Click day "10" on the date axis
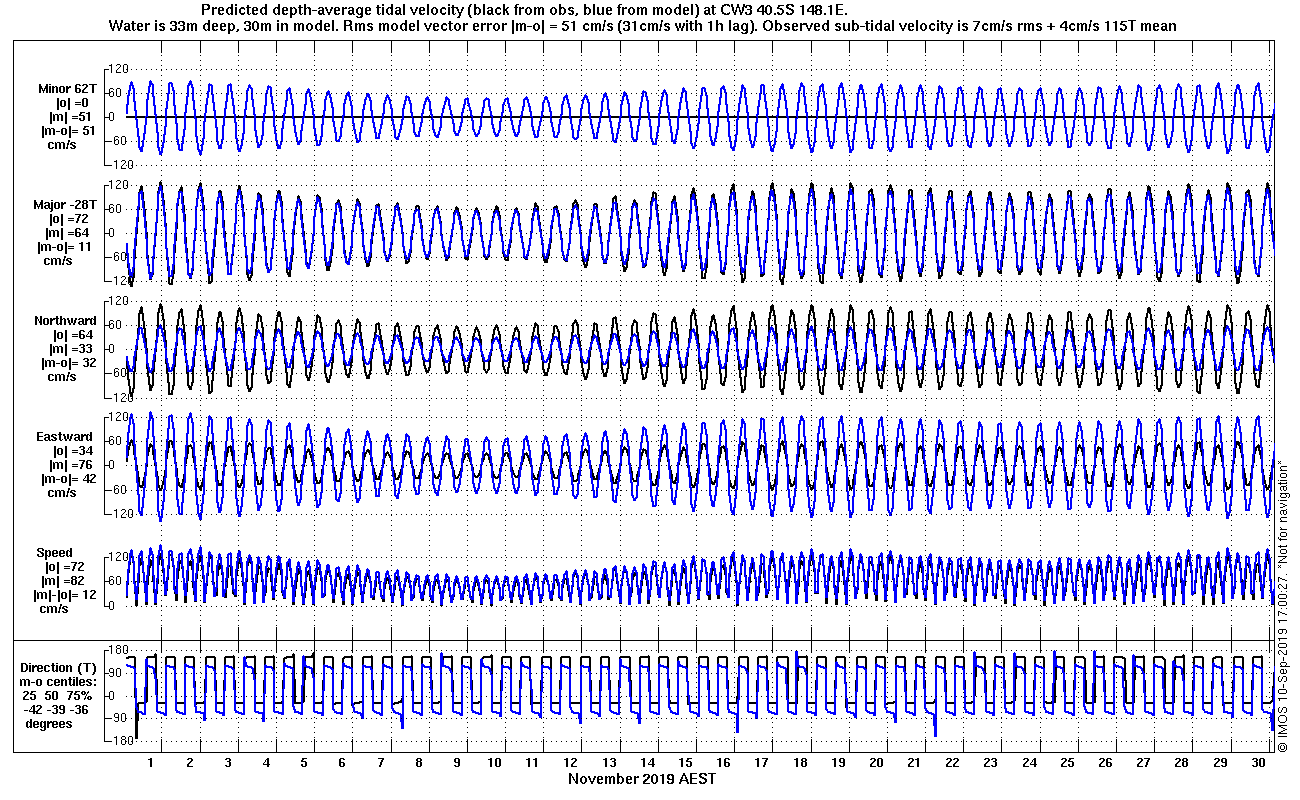This screenshot has height=800, width=1300. click(494, 763)
